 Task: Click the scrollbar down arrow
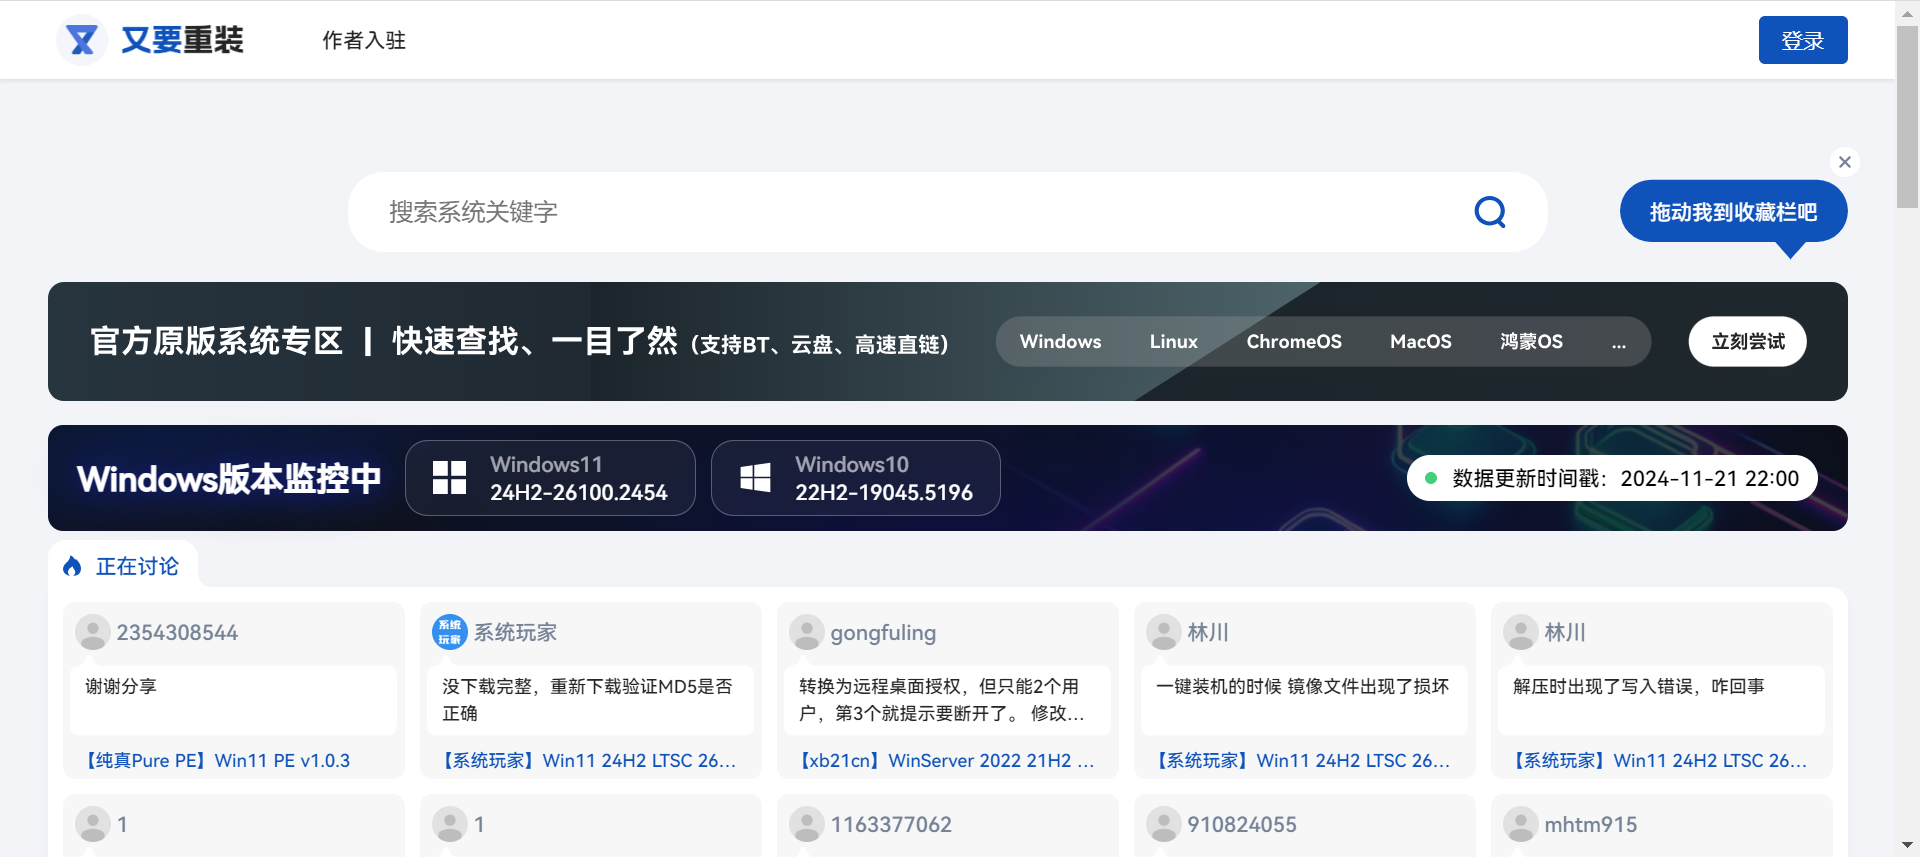pyautogui.click(x=1907, y=846)
